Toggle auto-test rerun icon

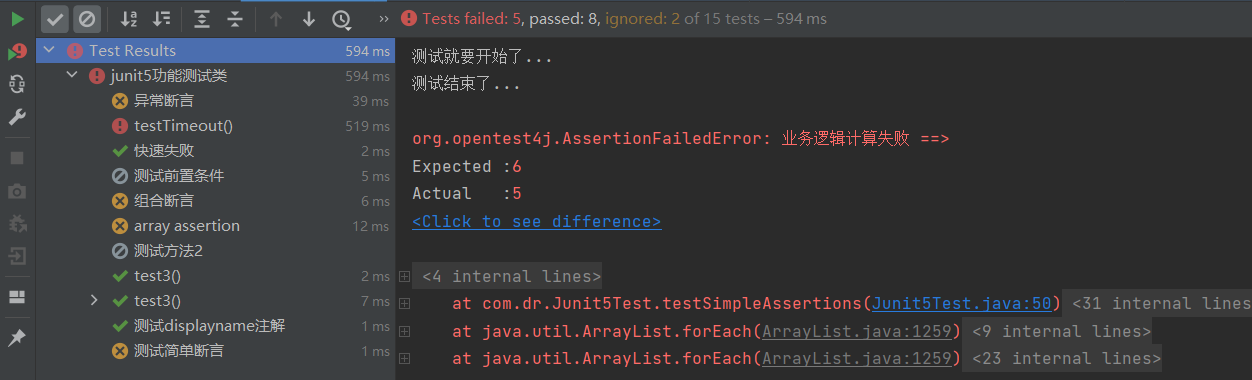point(17,85)
